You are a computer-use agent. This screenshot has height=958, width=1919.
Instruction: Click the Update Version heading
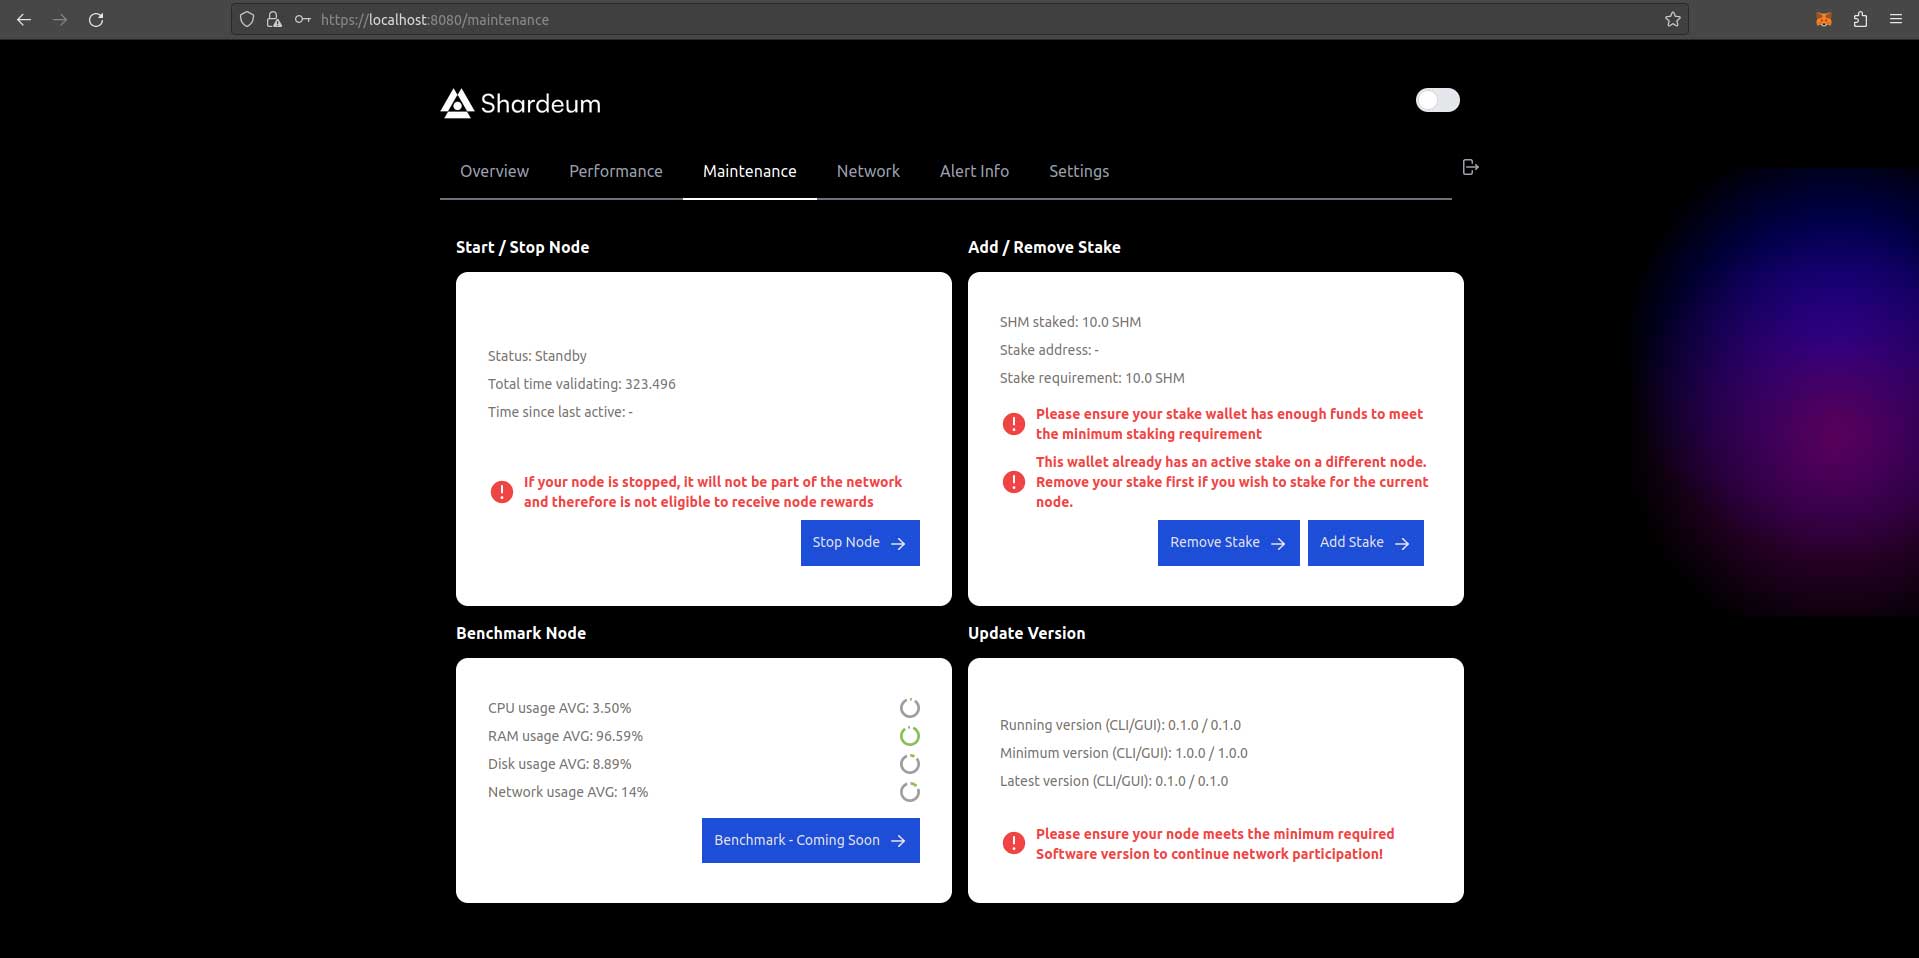(x=1026, y=633)
